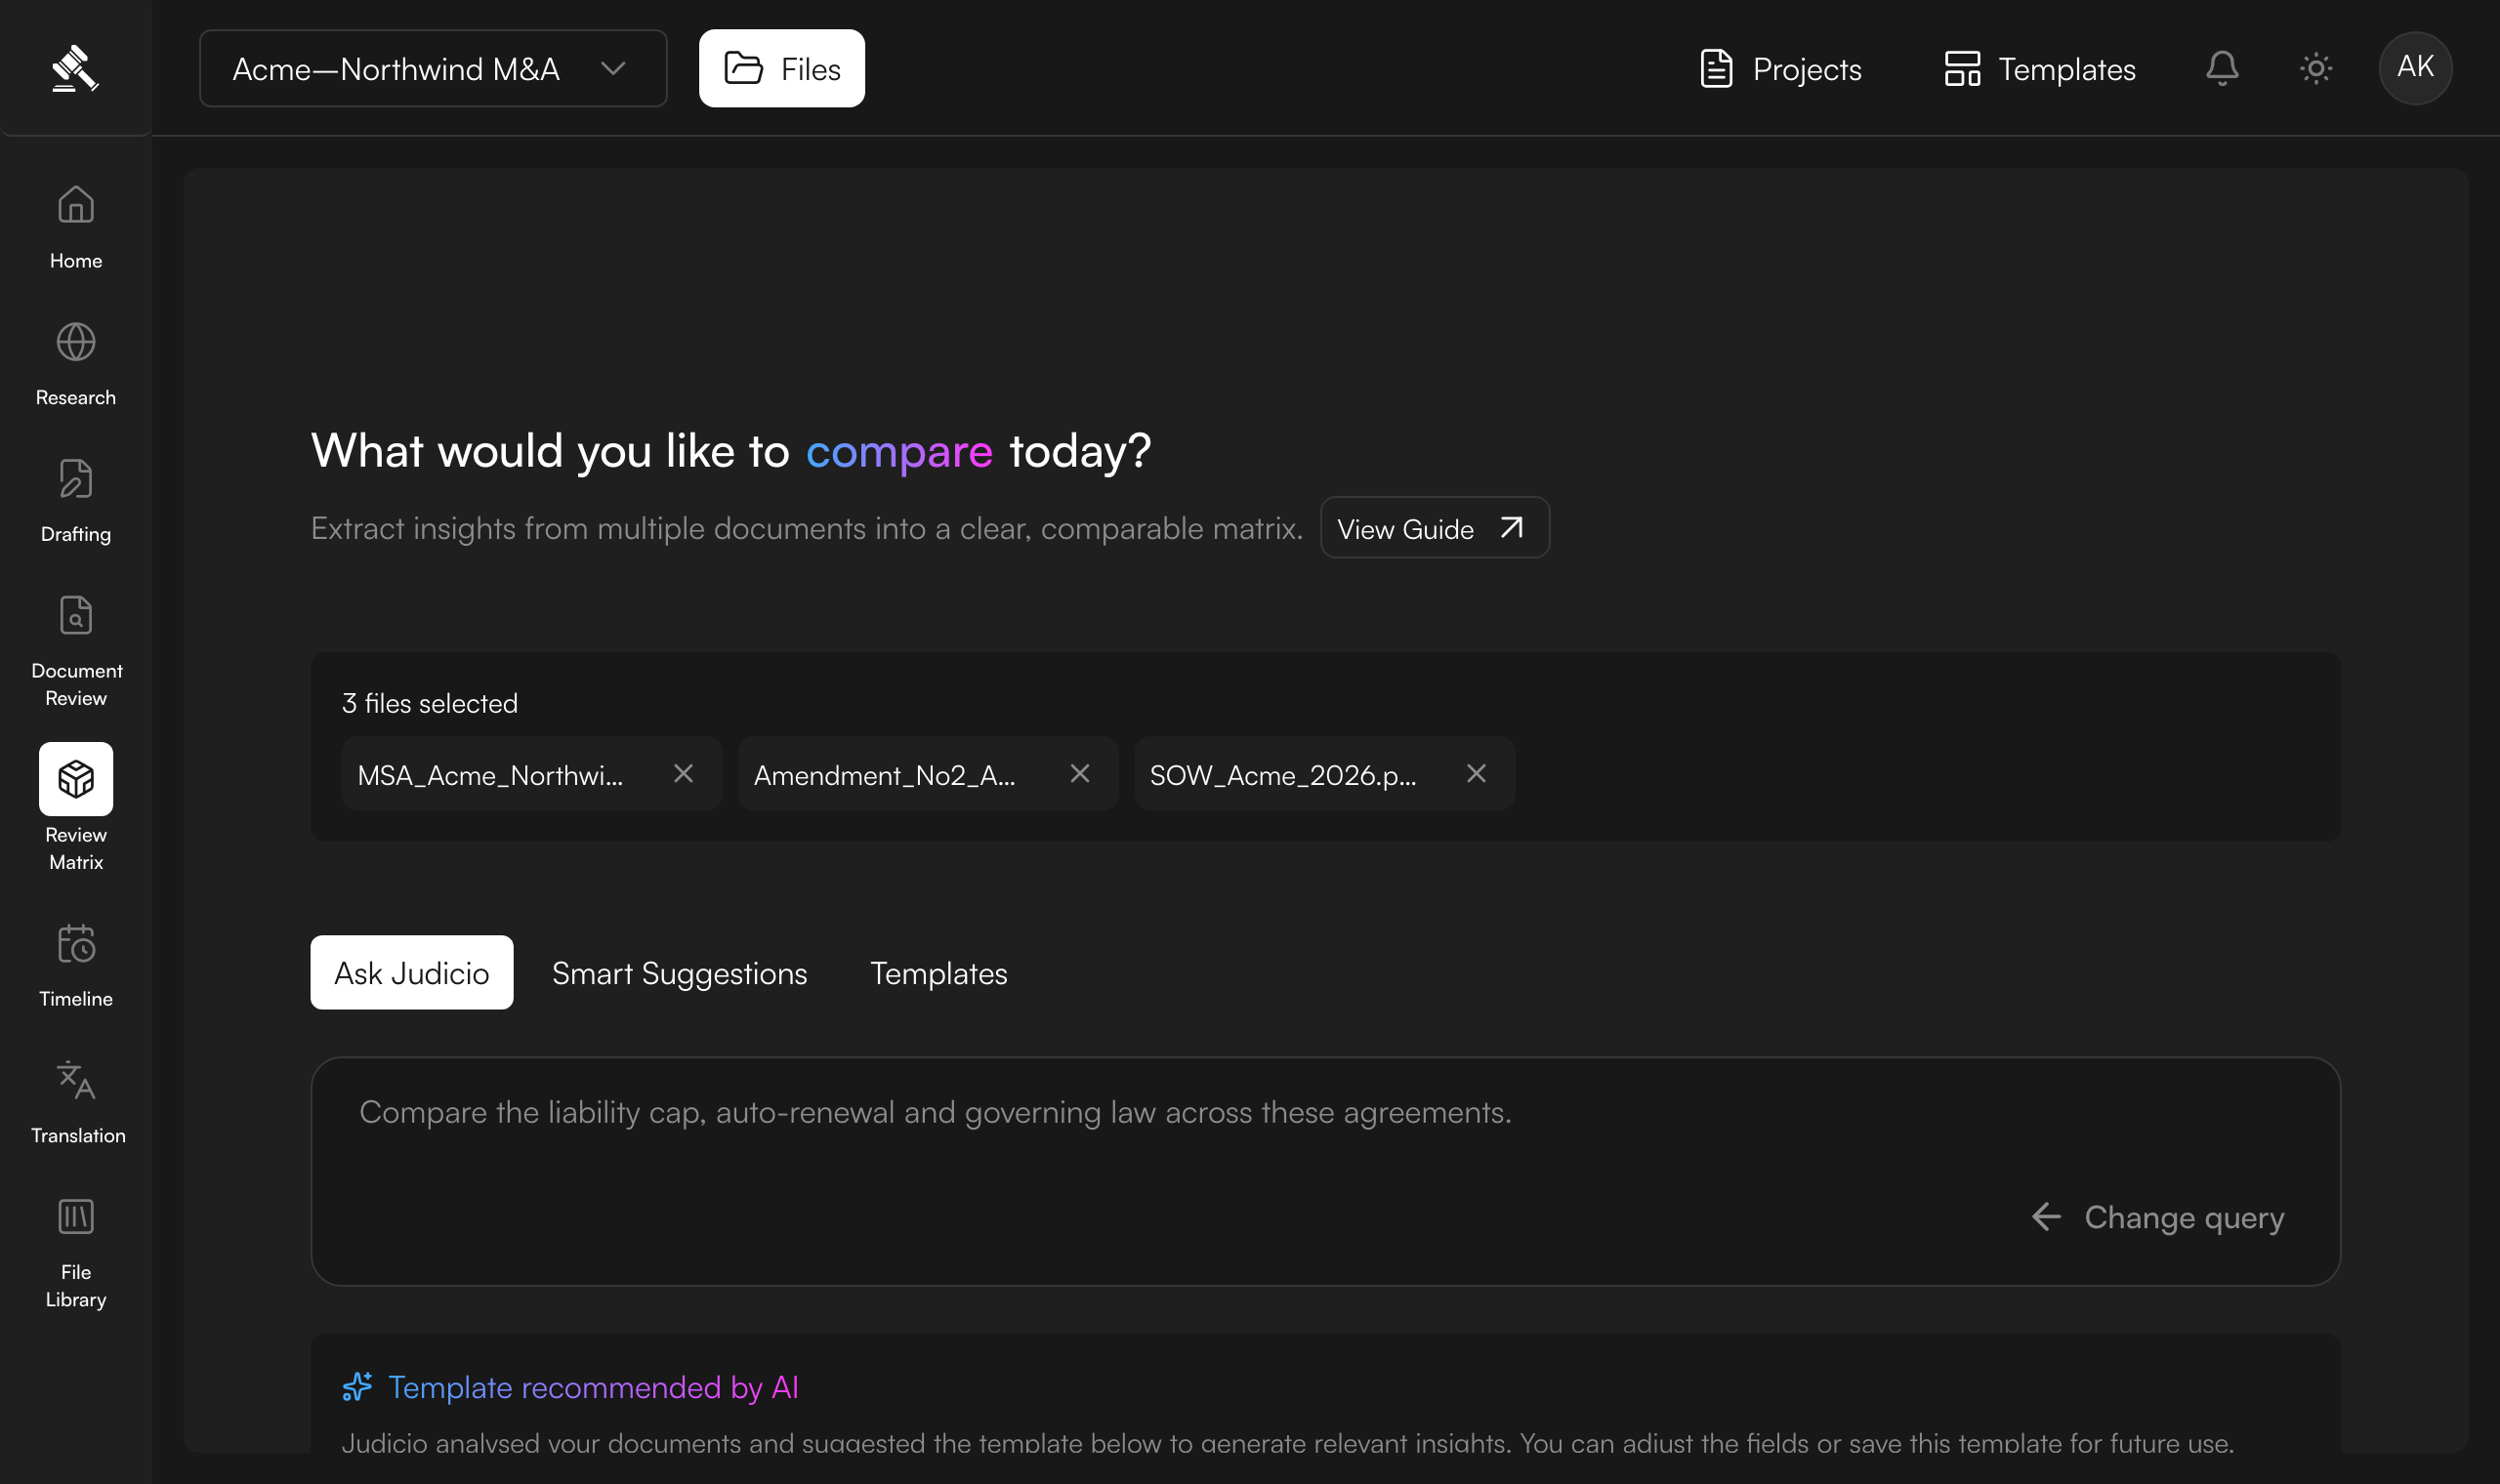This screenshot has height=1484, width=2500.
Task: Switch to the Templates tab below files
Action: pyautogui.click(x=939, y=973)
